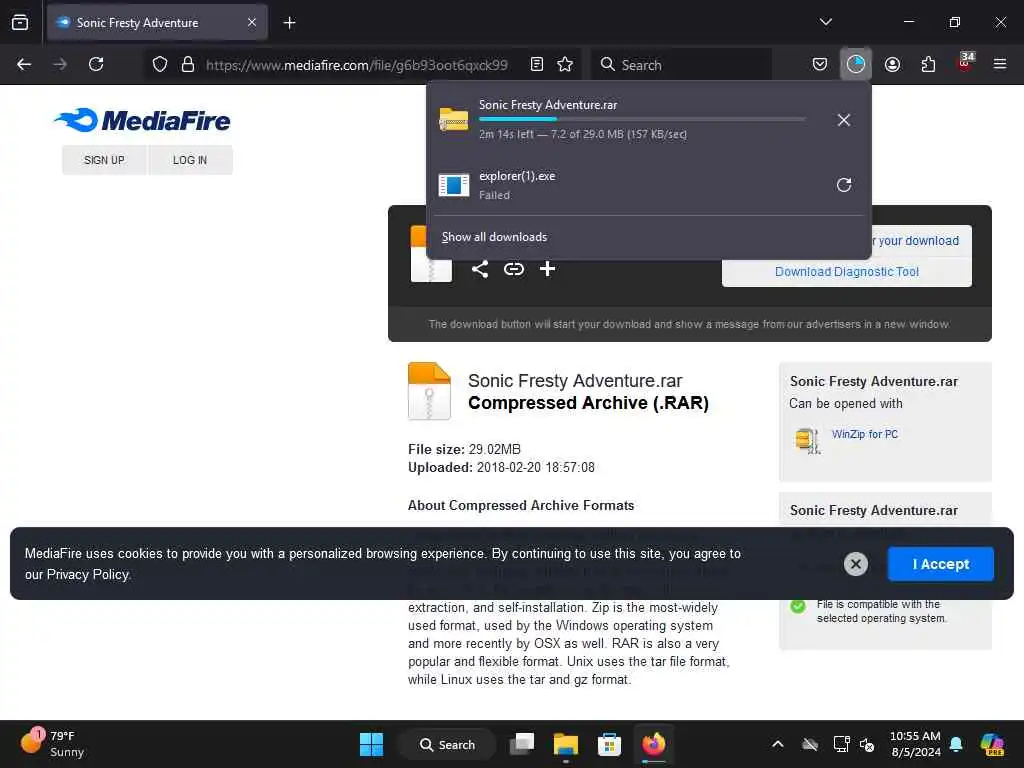Add file to account with plus icon

(547, 268)
